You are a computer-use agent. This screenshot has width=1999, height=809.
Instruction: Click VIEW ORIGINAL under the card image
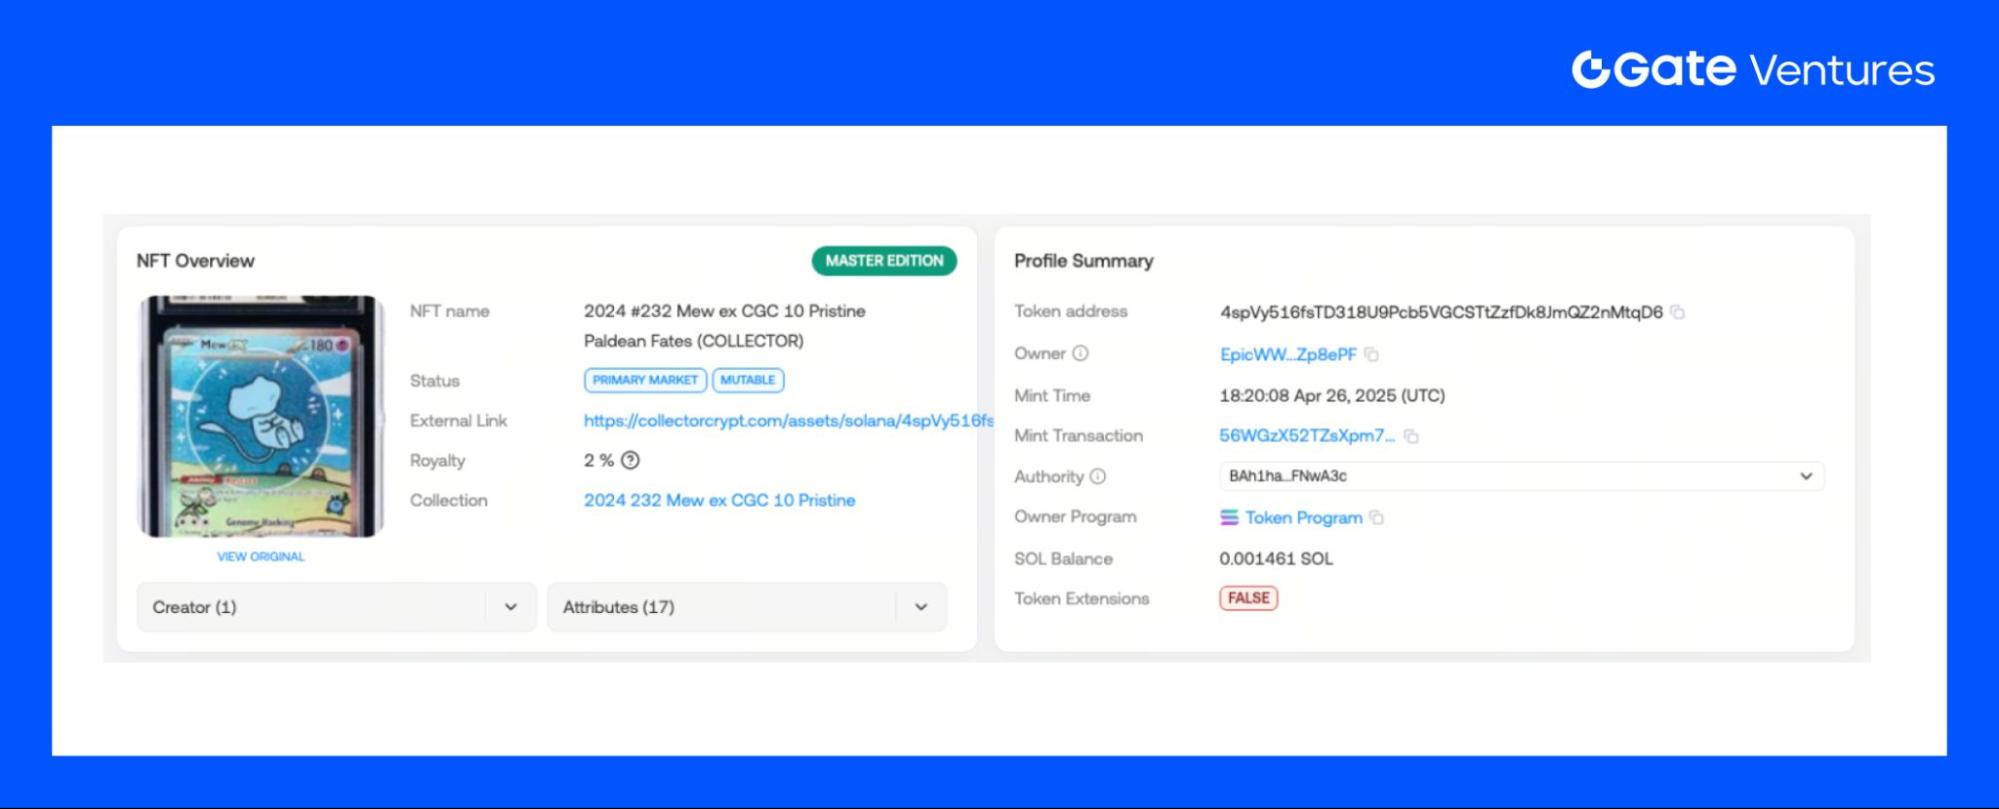point(261,556)
